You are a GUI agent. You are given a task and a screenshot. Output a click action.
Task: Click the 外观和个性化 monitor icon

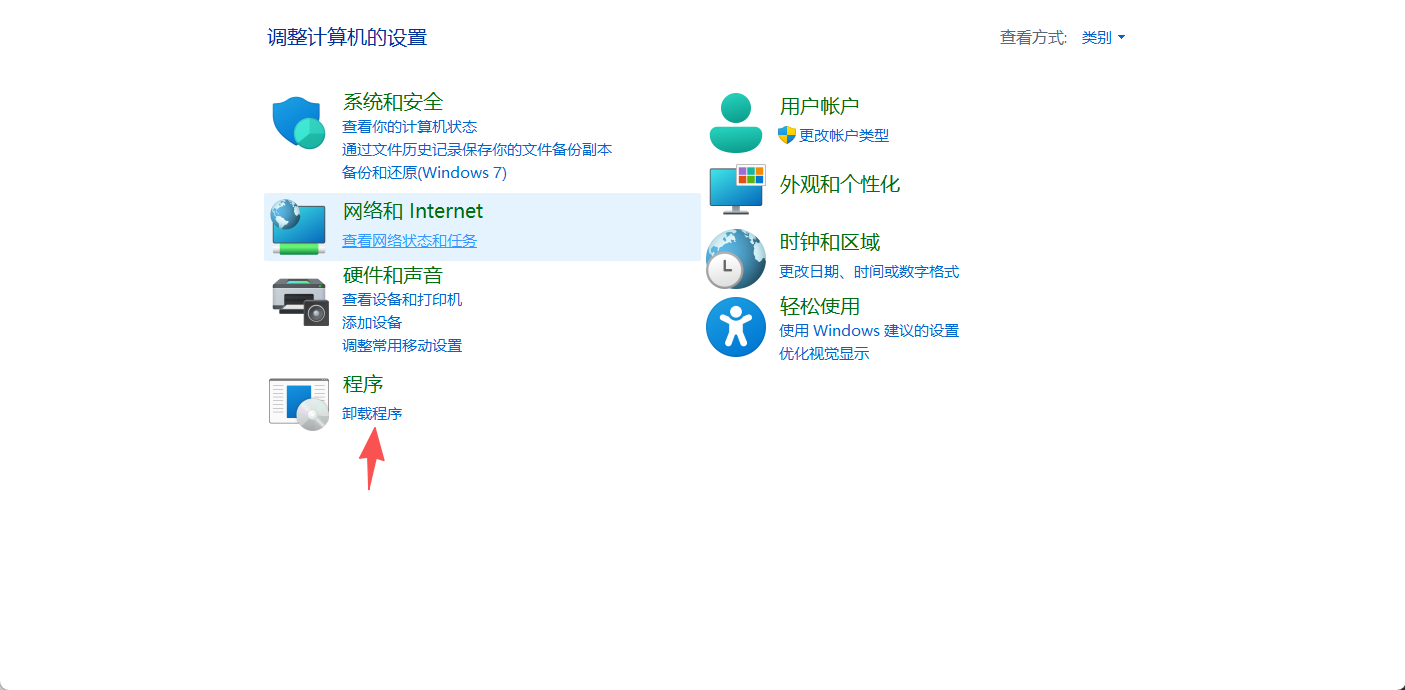click(x=737, y=190)
